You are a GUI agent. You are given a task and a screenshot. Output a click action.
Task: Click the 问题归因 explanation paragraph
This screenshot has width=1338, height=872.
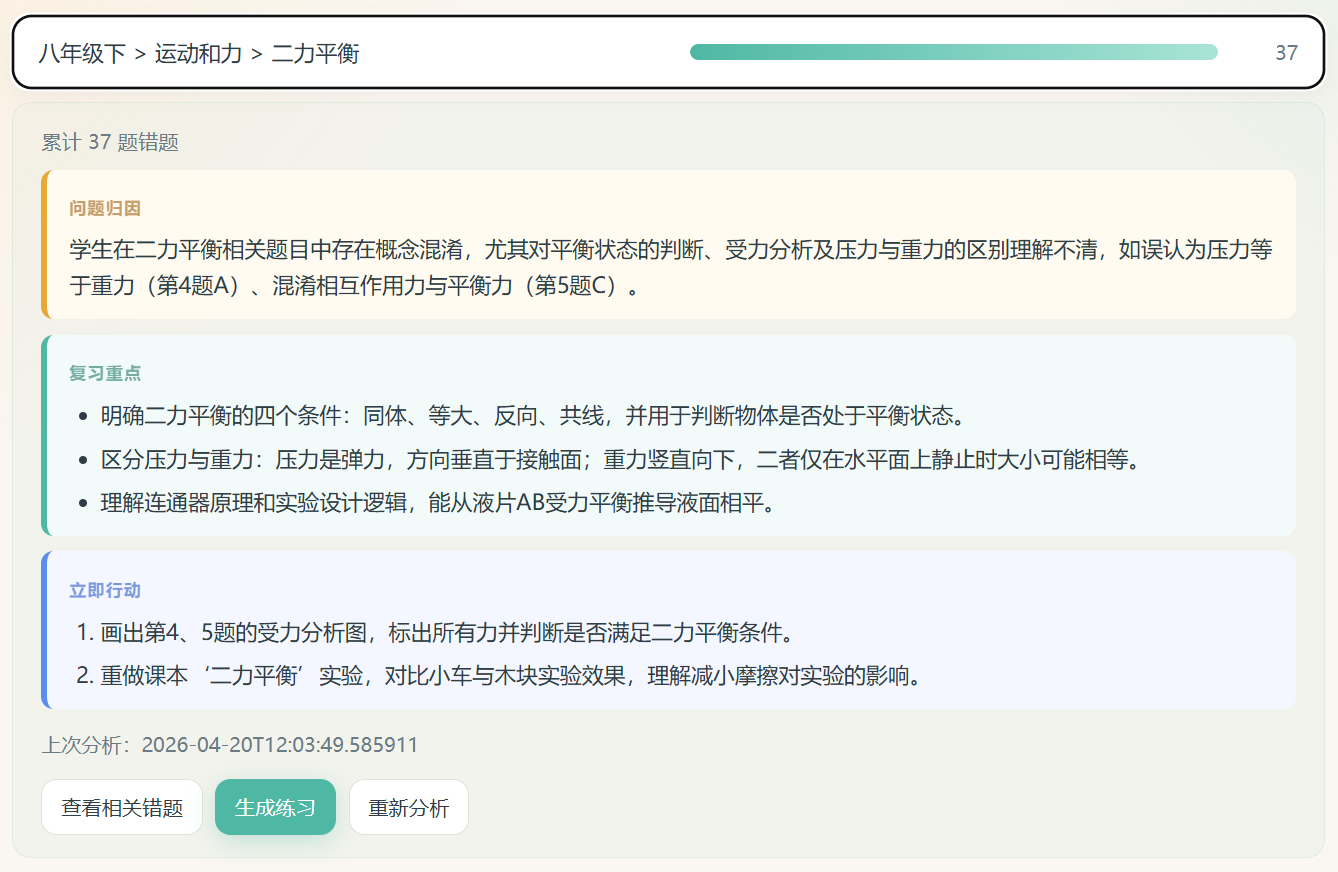tap(660, 270)
